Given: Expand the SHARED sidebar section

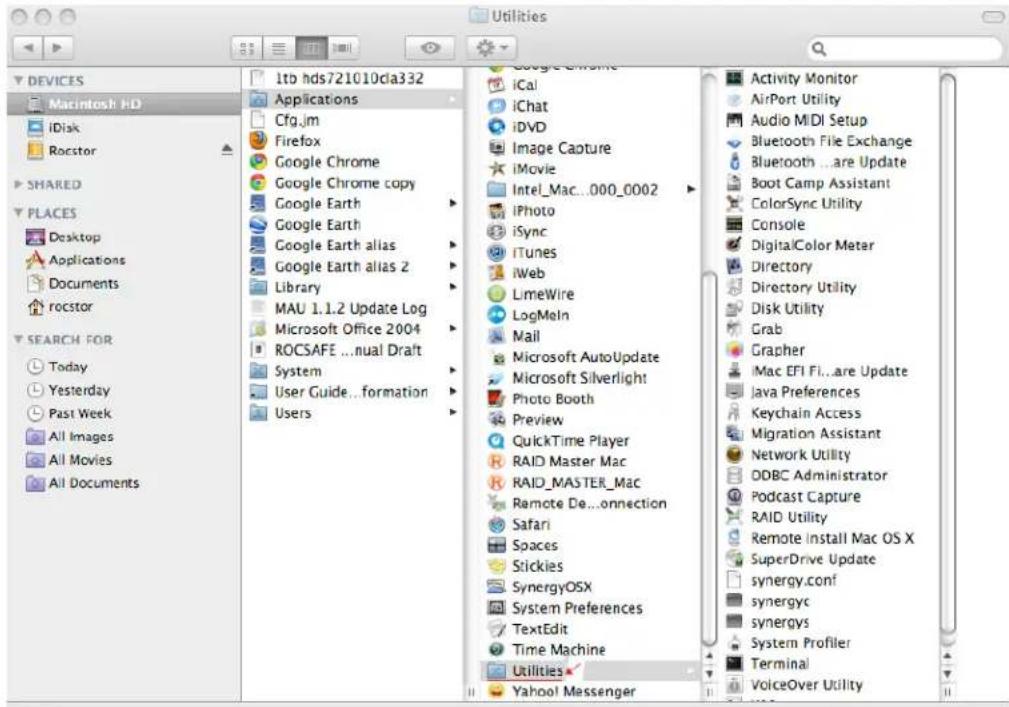Looking at the screenshot, I should [x=19, y=185].
